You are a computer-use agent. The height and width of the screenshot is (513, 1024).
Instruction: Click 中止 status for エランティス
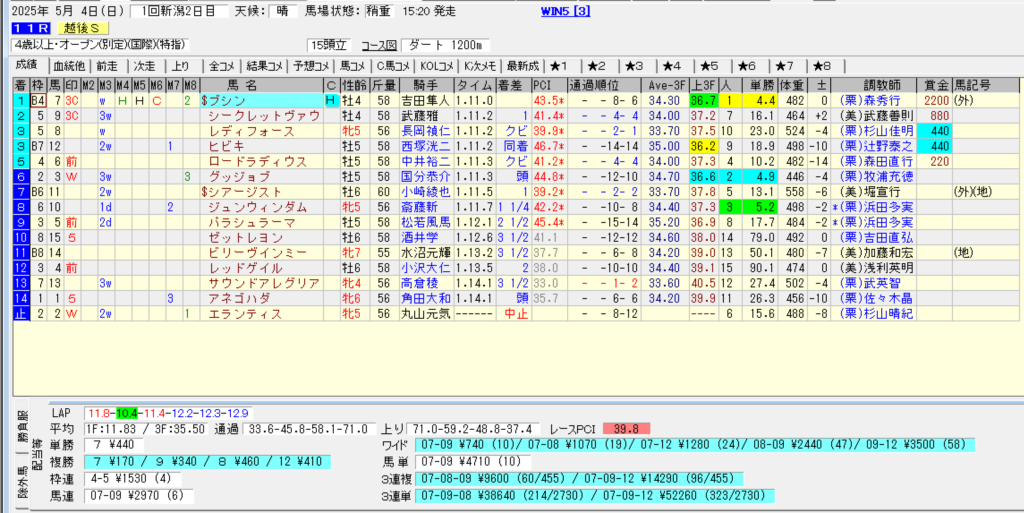[x=514, y=314]
